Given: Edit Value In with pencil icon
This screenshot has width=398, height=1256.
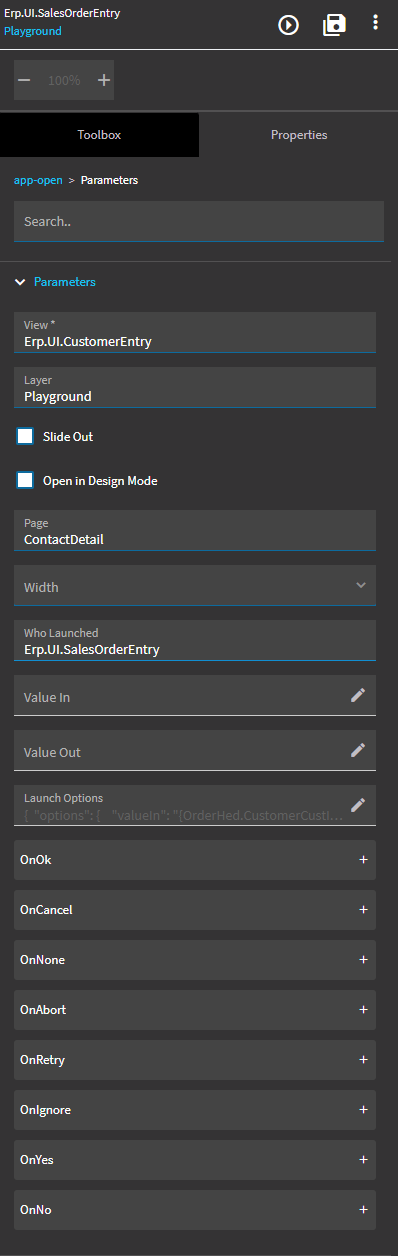Looking at the screenshot, I should click(x=358, y=695).
